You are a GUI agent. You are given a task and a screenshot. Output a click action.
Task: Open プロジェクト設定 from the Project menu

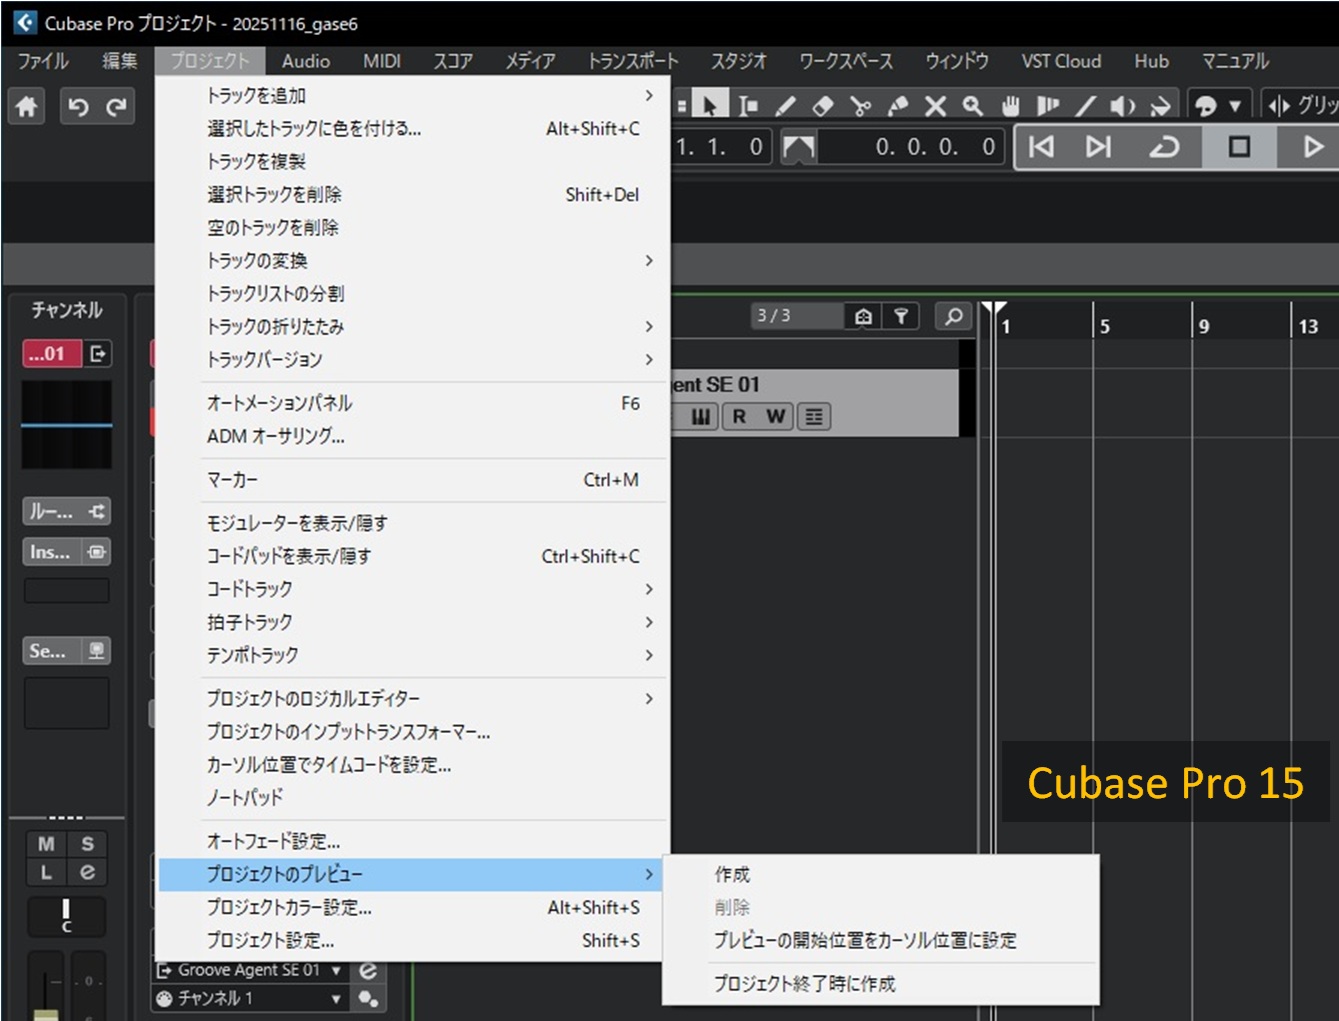(x=272, y=940)
